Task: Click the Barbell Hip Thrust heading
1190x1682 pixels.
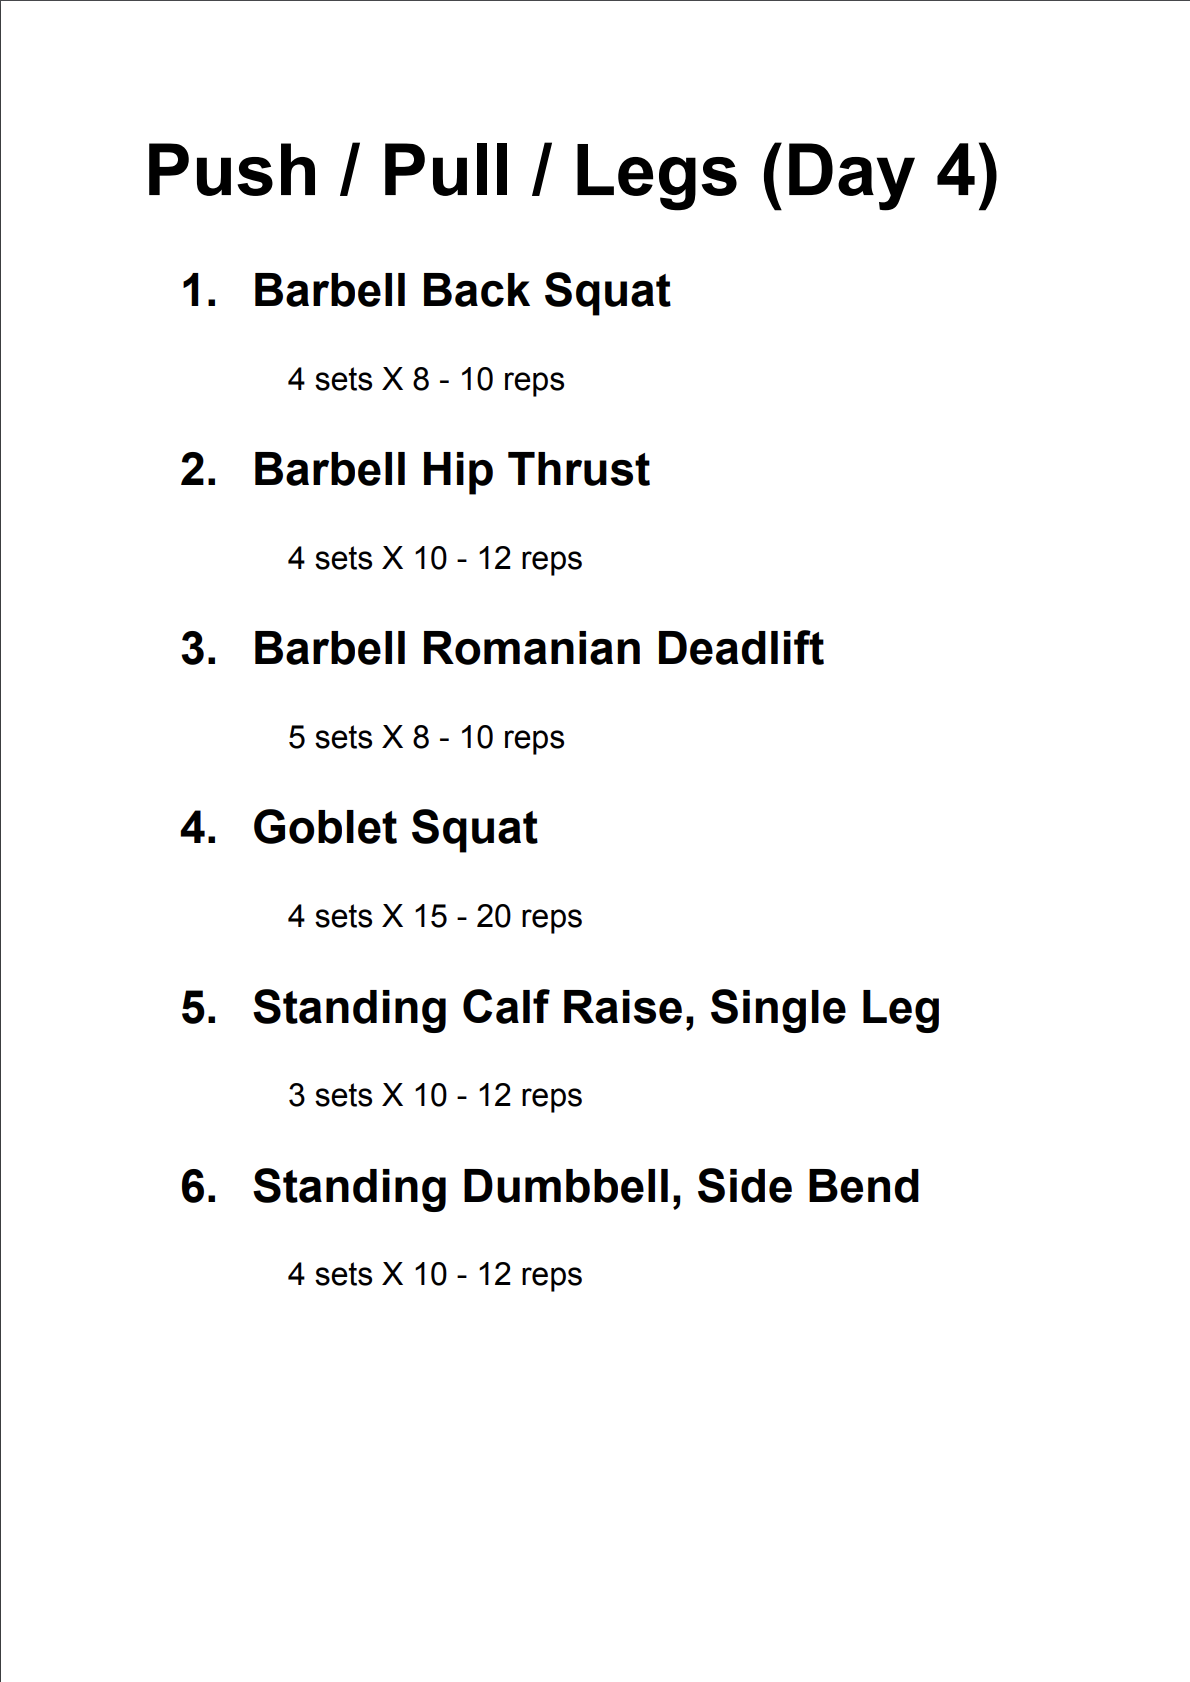Action: [x=451, y=470]
